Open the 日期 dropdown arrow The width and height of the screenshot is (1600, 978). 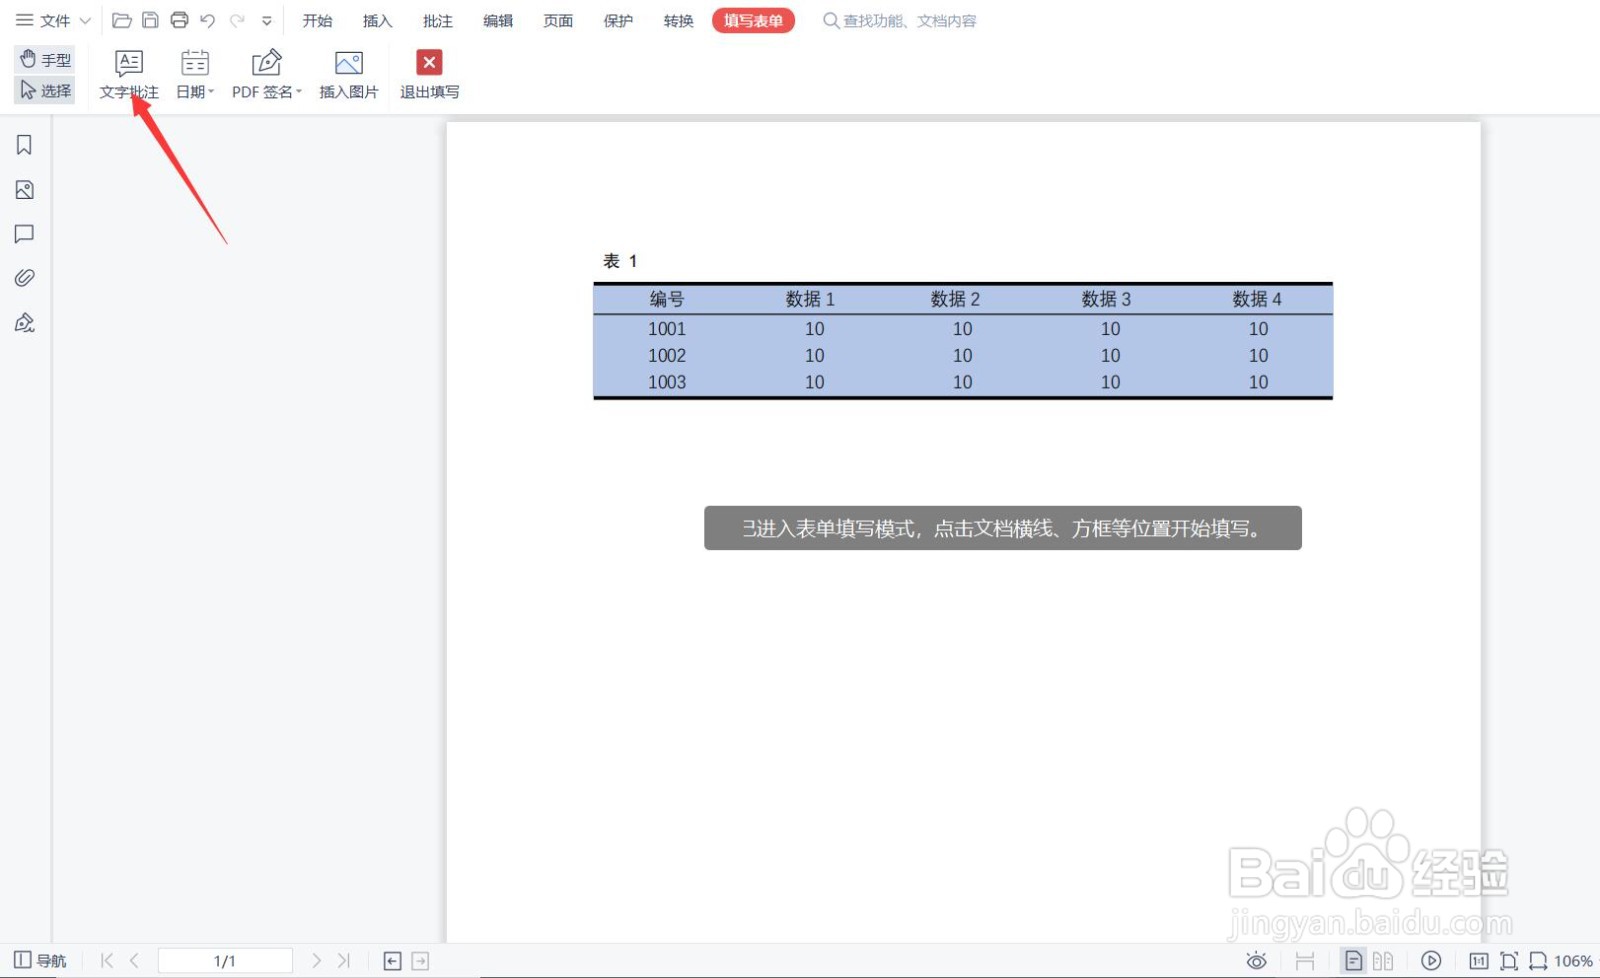[x=209, y=91]
